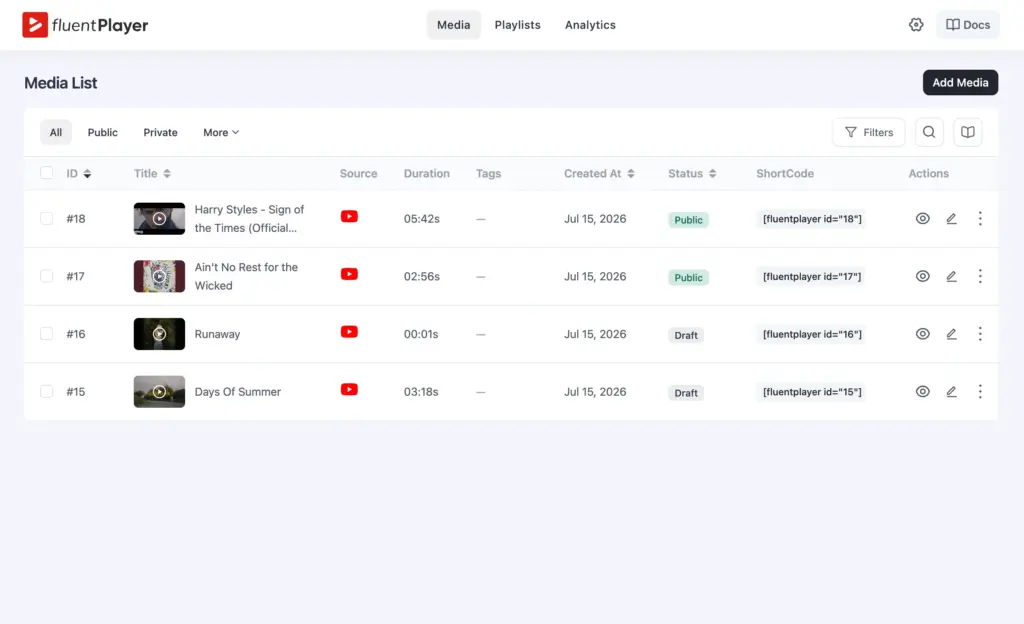The width and height of the screenshot is (1024, 624).
Task: Select the checkbox for media #18
Action: click(x=46, y=218)
